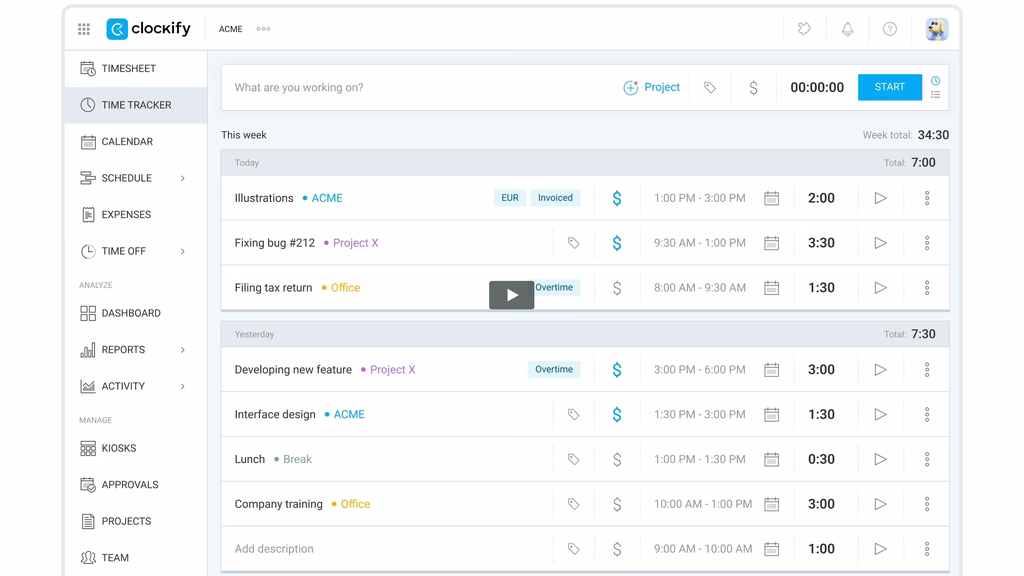Open the Timesheet page
The height and width of the screenshot is (576, 1024).
[136, 69]
